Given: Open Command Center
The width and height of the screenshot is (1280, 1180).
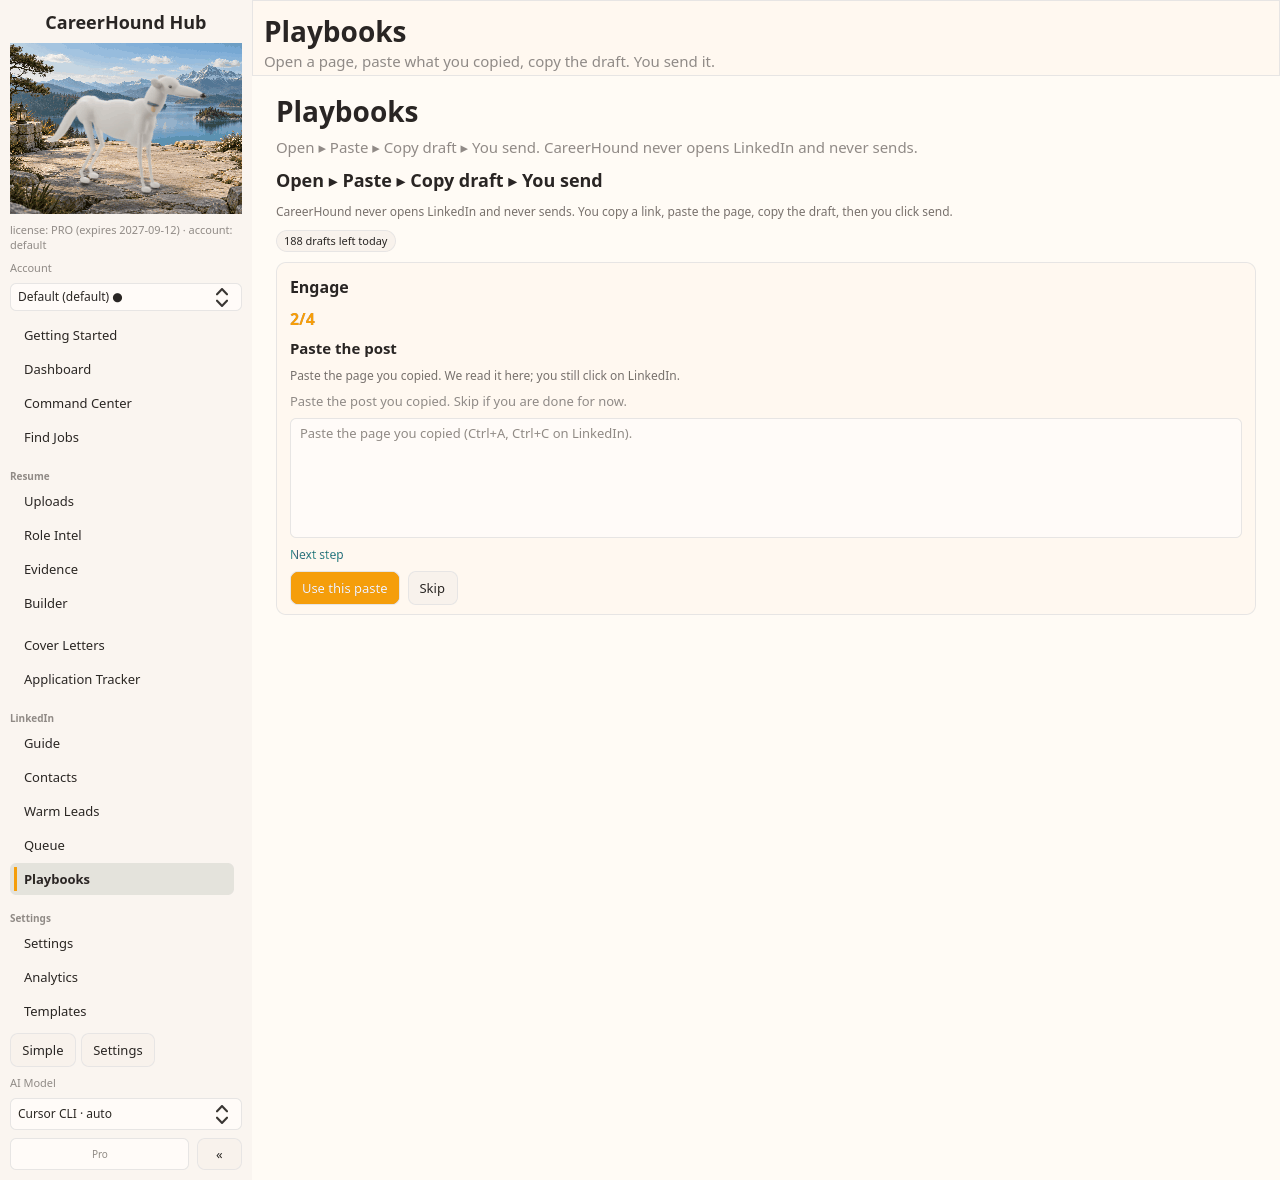Looking at the screenshot, I should (x=122, y=403).
